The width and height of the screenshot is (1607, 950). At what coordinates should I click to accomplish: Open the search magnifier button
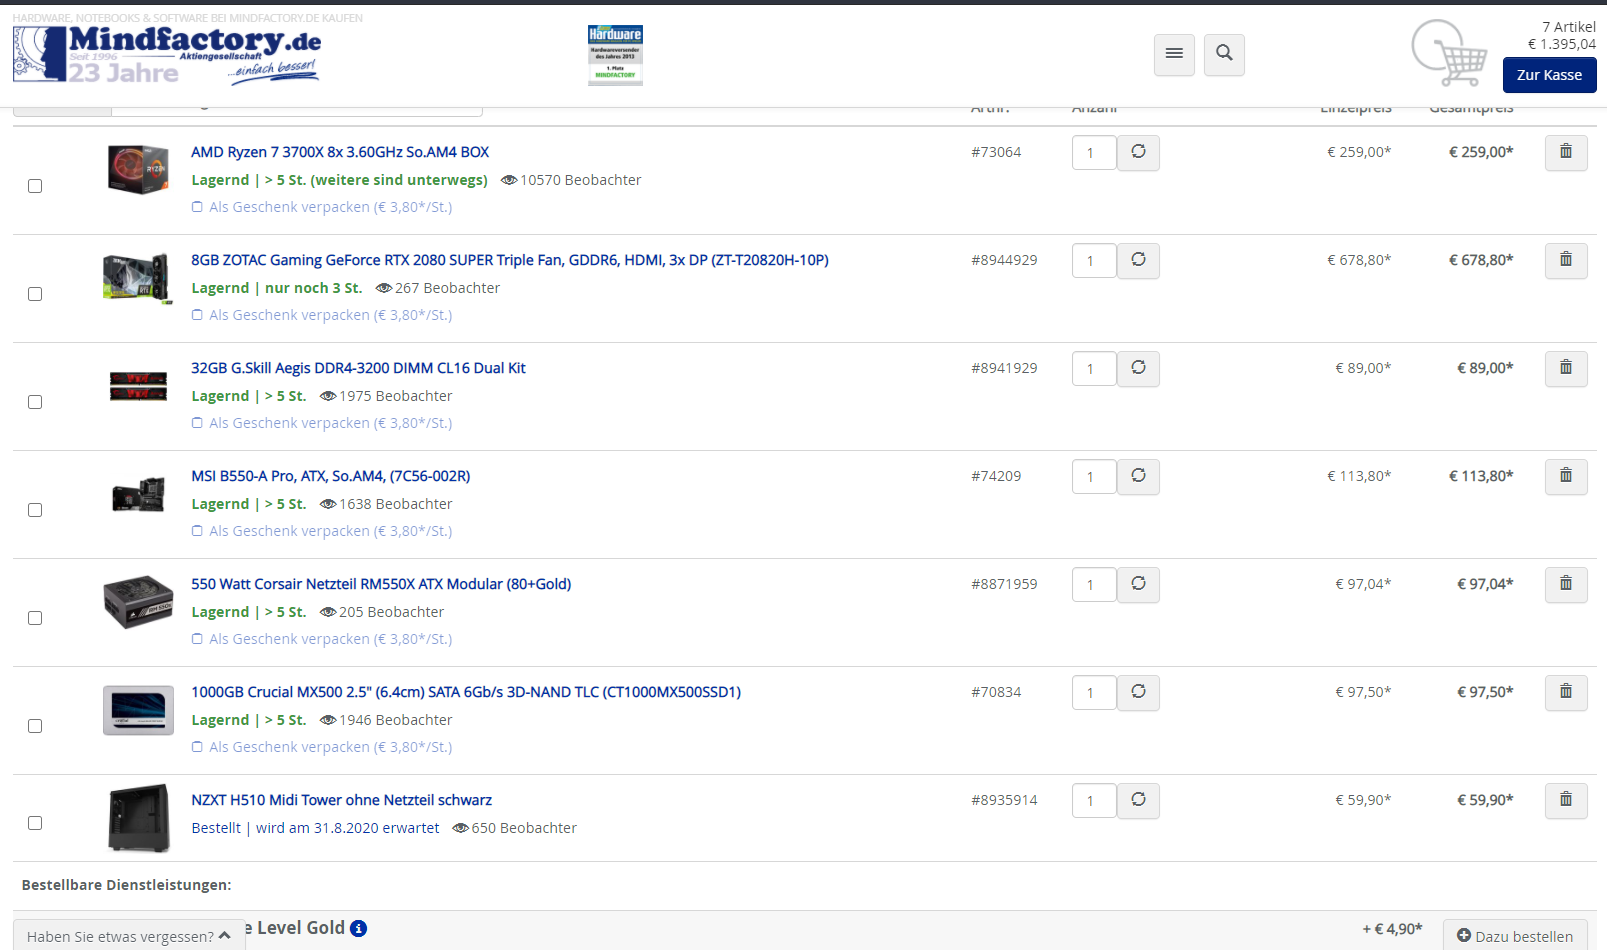(x=1224, y=54)
